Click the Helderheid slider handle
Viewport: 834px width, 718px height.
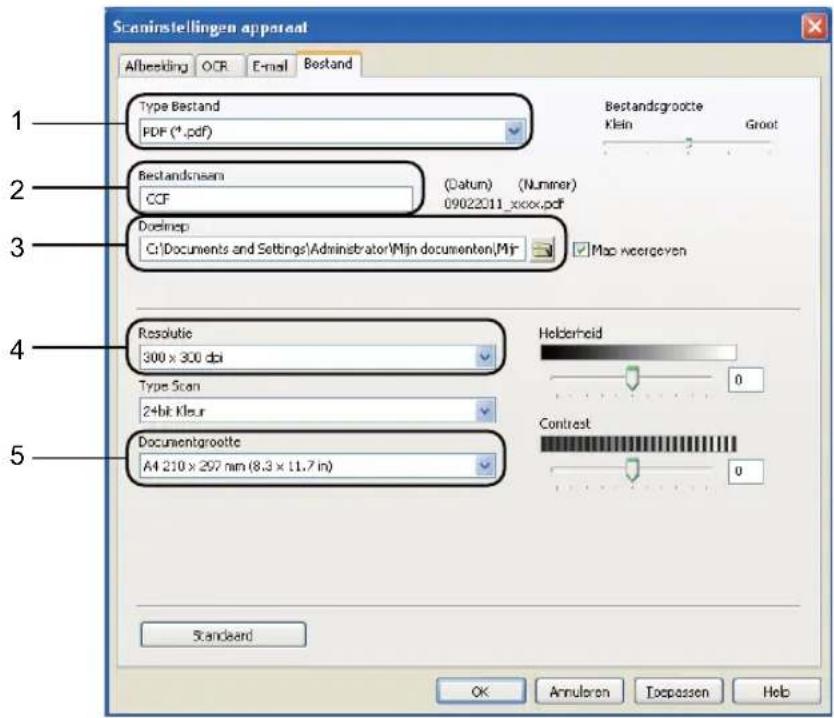[632, 378]
